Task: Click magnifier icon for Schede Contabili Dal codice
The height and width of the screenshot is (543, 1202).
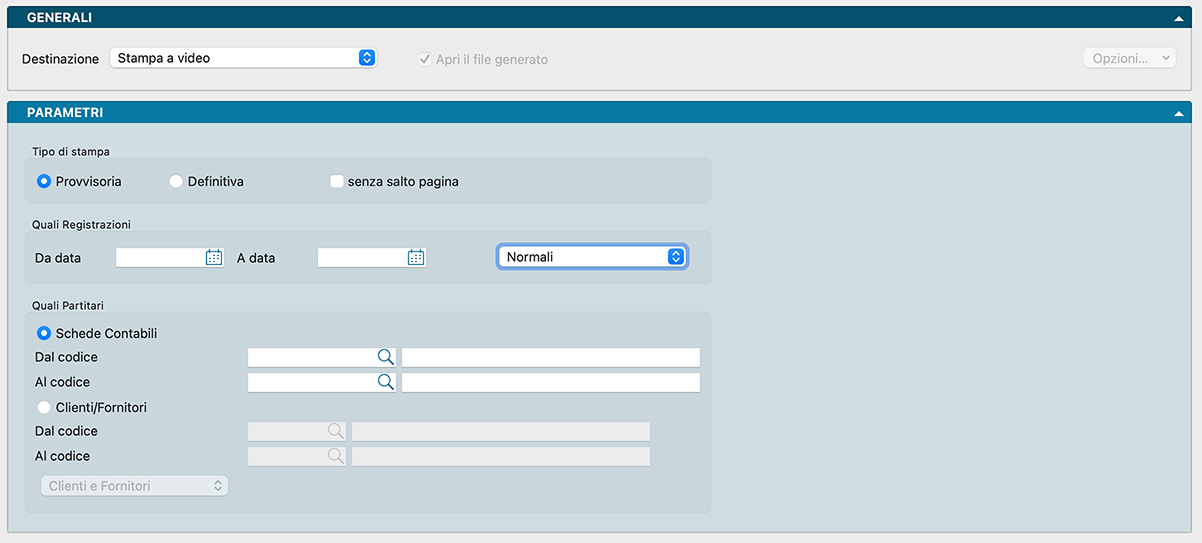Action: (385, 357)
